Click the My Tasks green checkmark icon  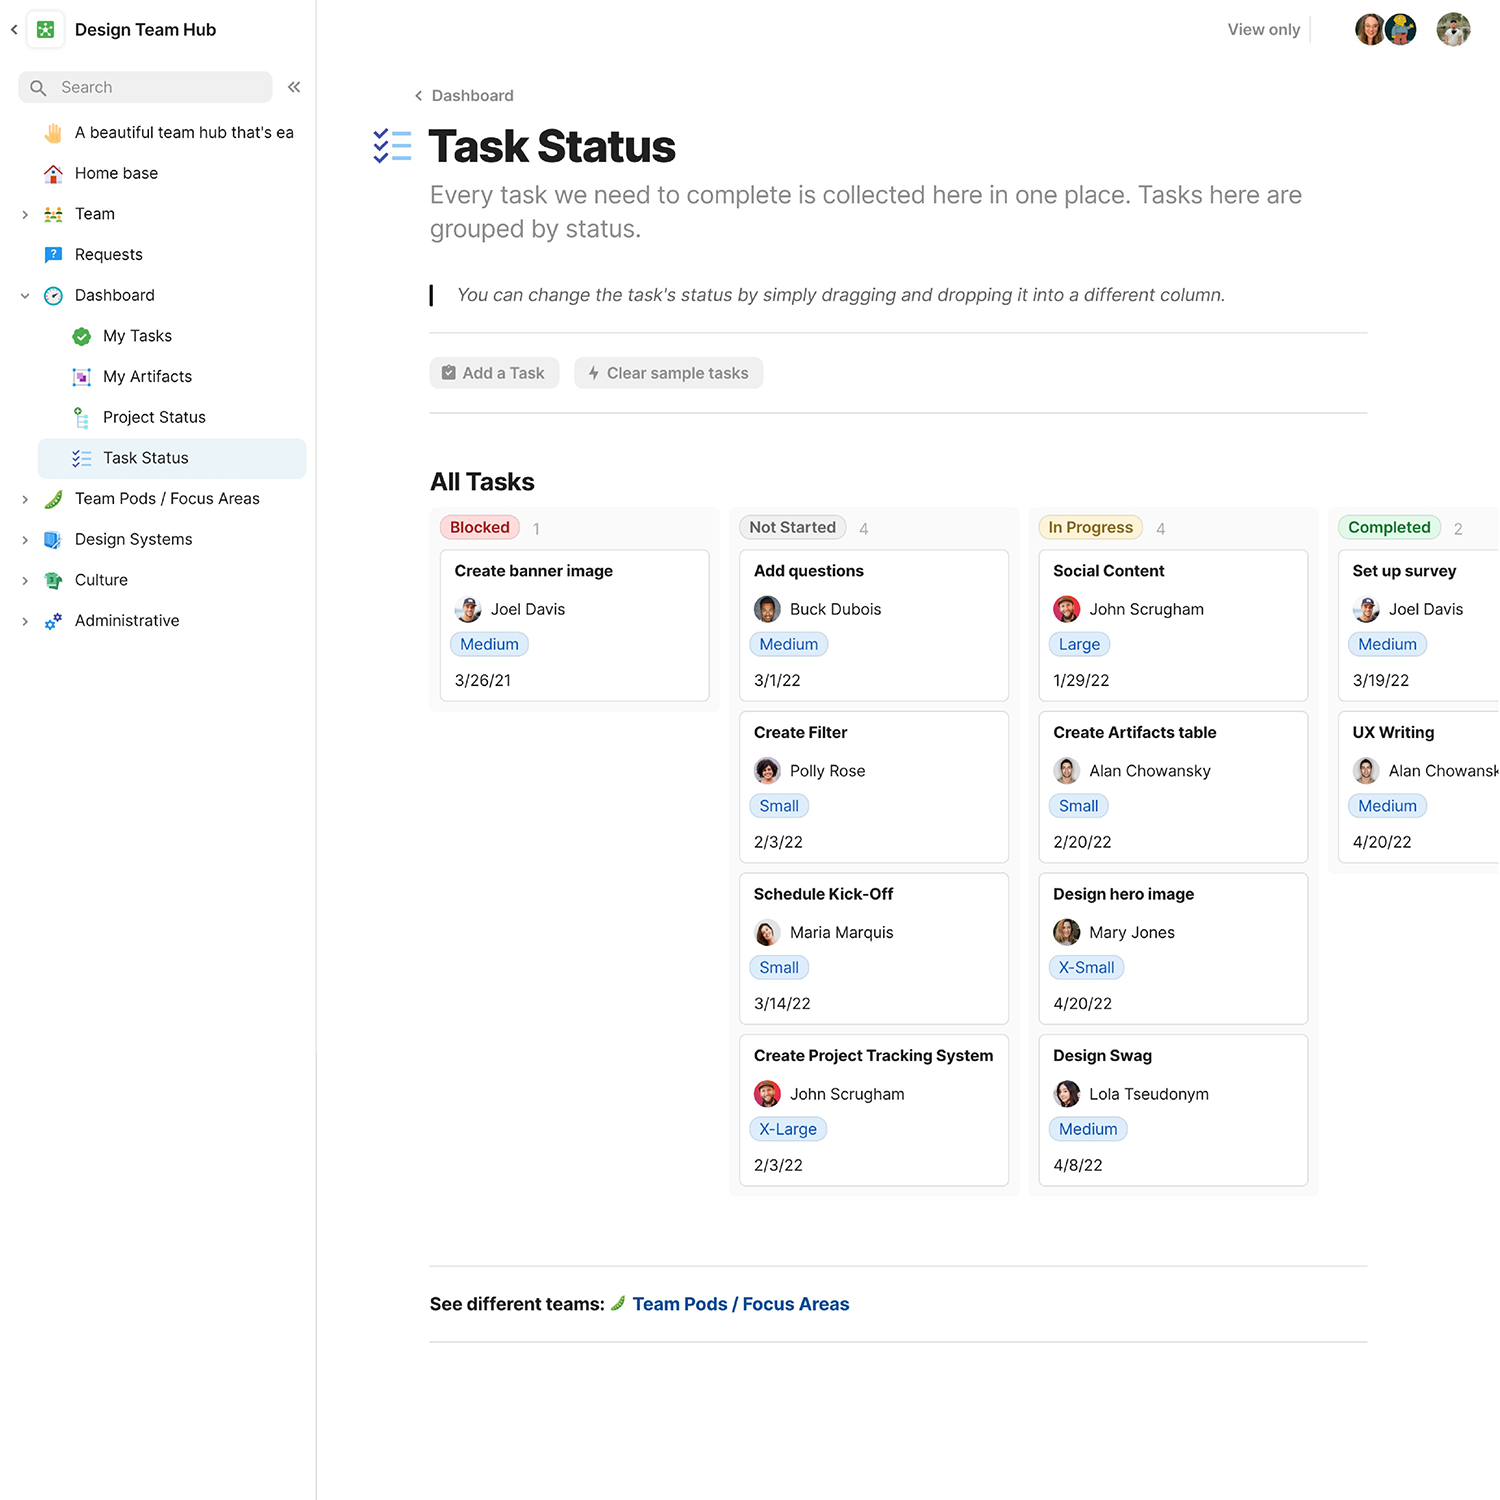point(82,337)
